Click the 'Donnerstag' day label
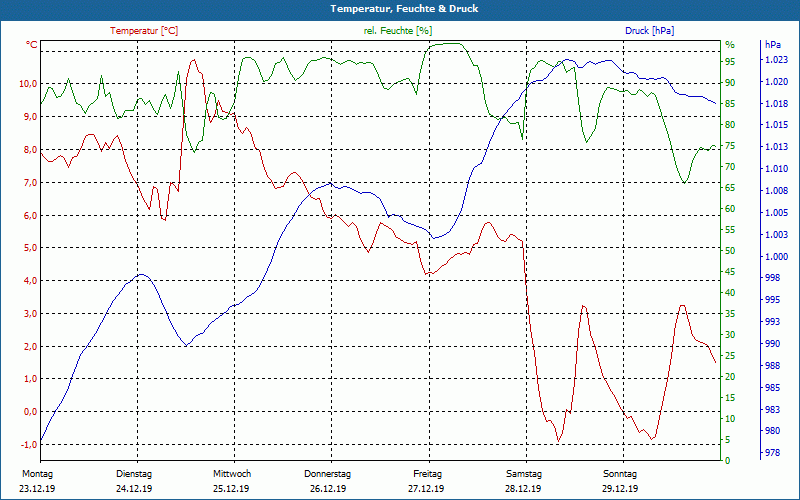The image size is (800, 500). tap(328, 474)
